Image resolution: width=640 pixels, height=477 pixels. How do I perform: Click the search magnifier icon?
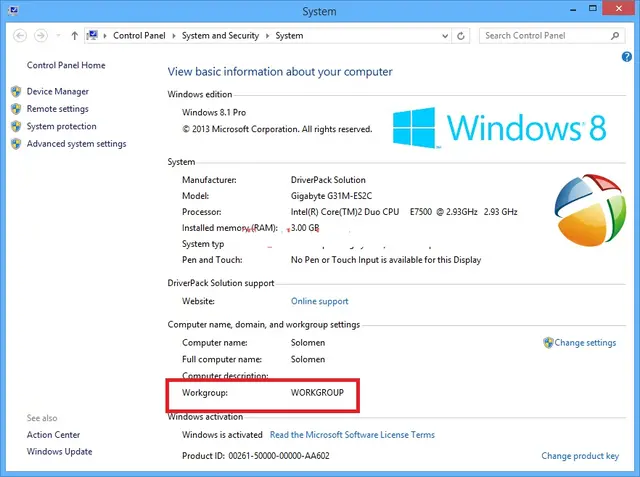point(615,35)
